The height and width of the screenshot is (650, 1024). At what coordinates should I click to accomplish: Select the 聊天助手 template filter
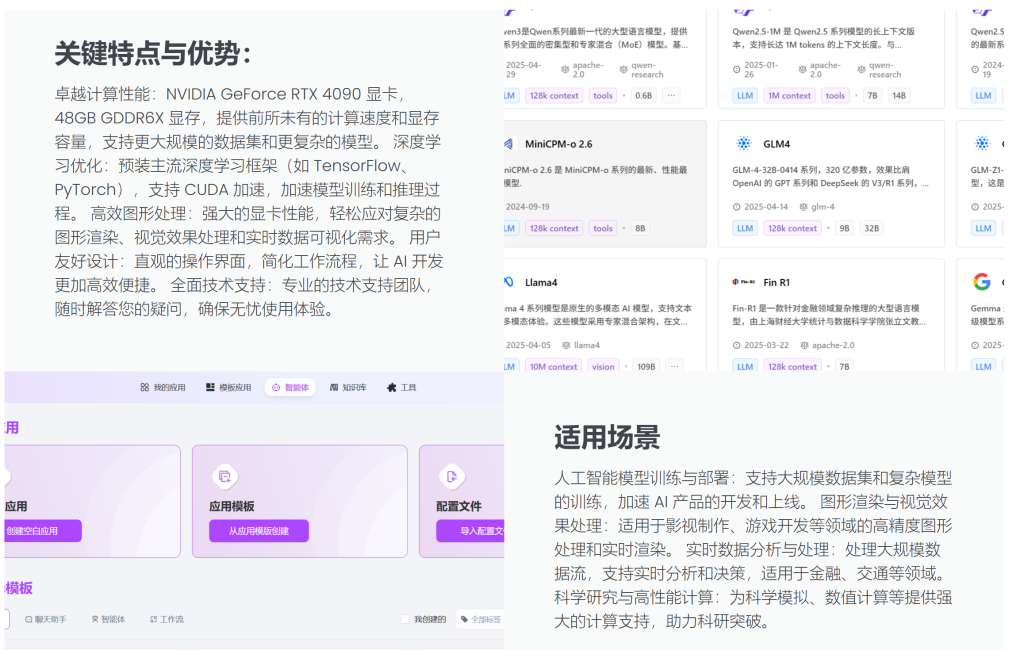[x=46, y=619]
